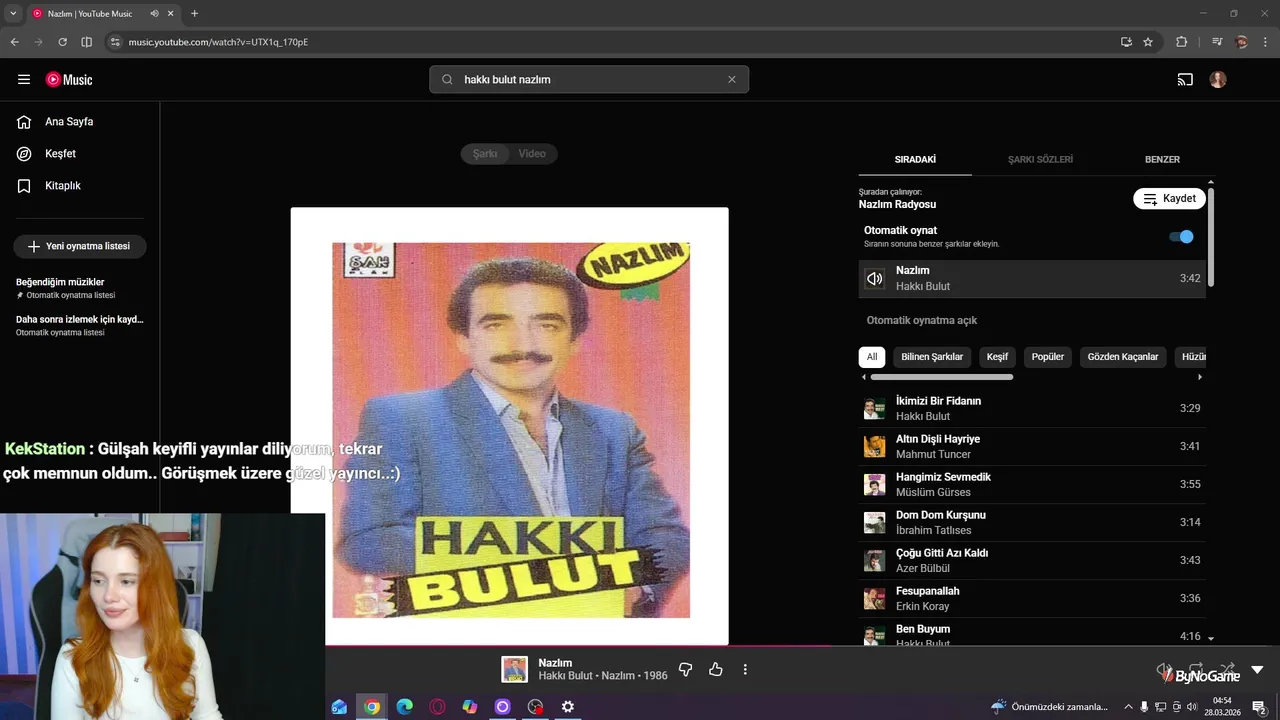The width and height of the screenshot is (1280, 720).
Task: Open the cast to device icon
Action: (x=1185, y=80)
